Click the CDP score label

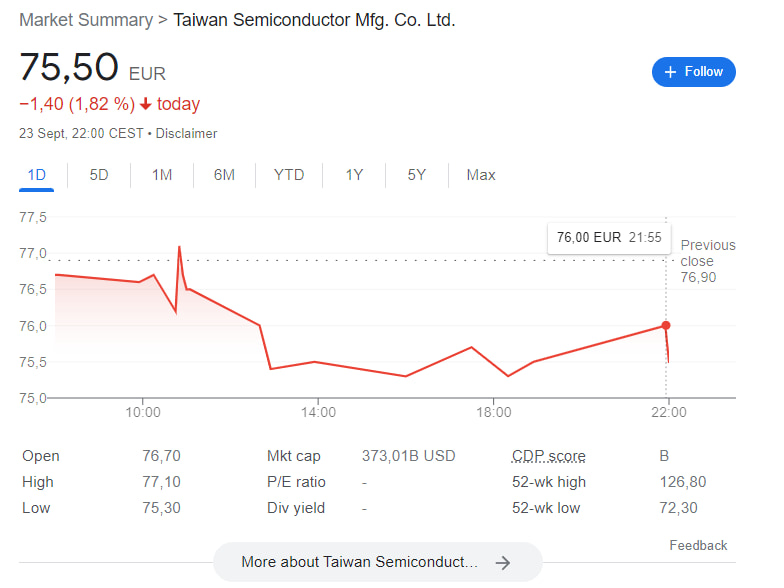[549, 456]
